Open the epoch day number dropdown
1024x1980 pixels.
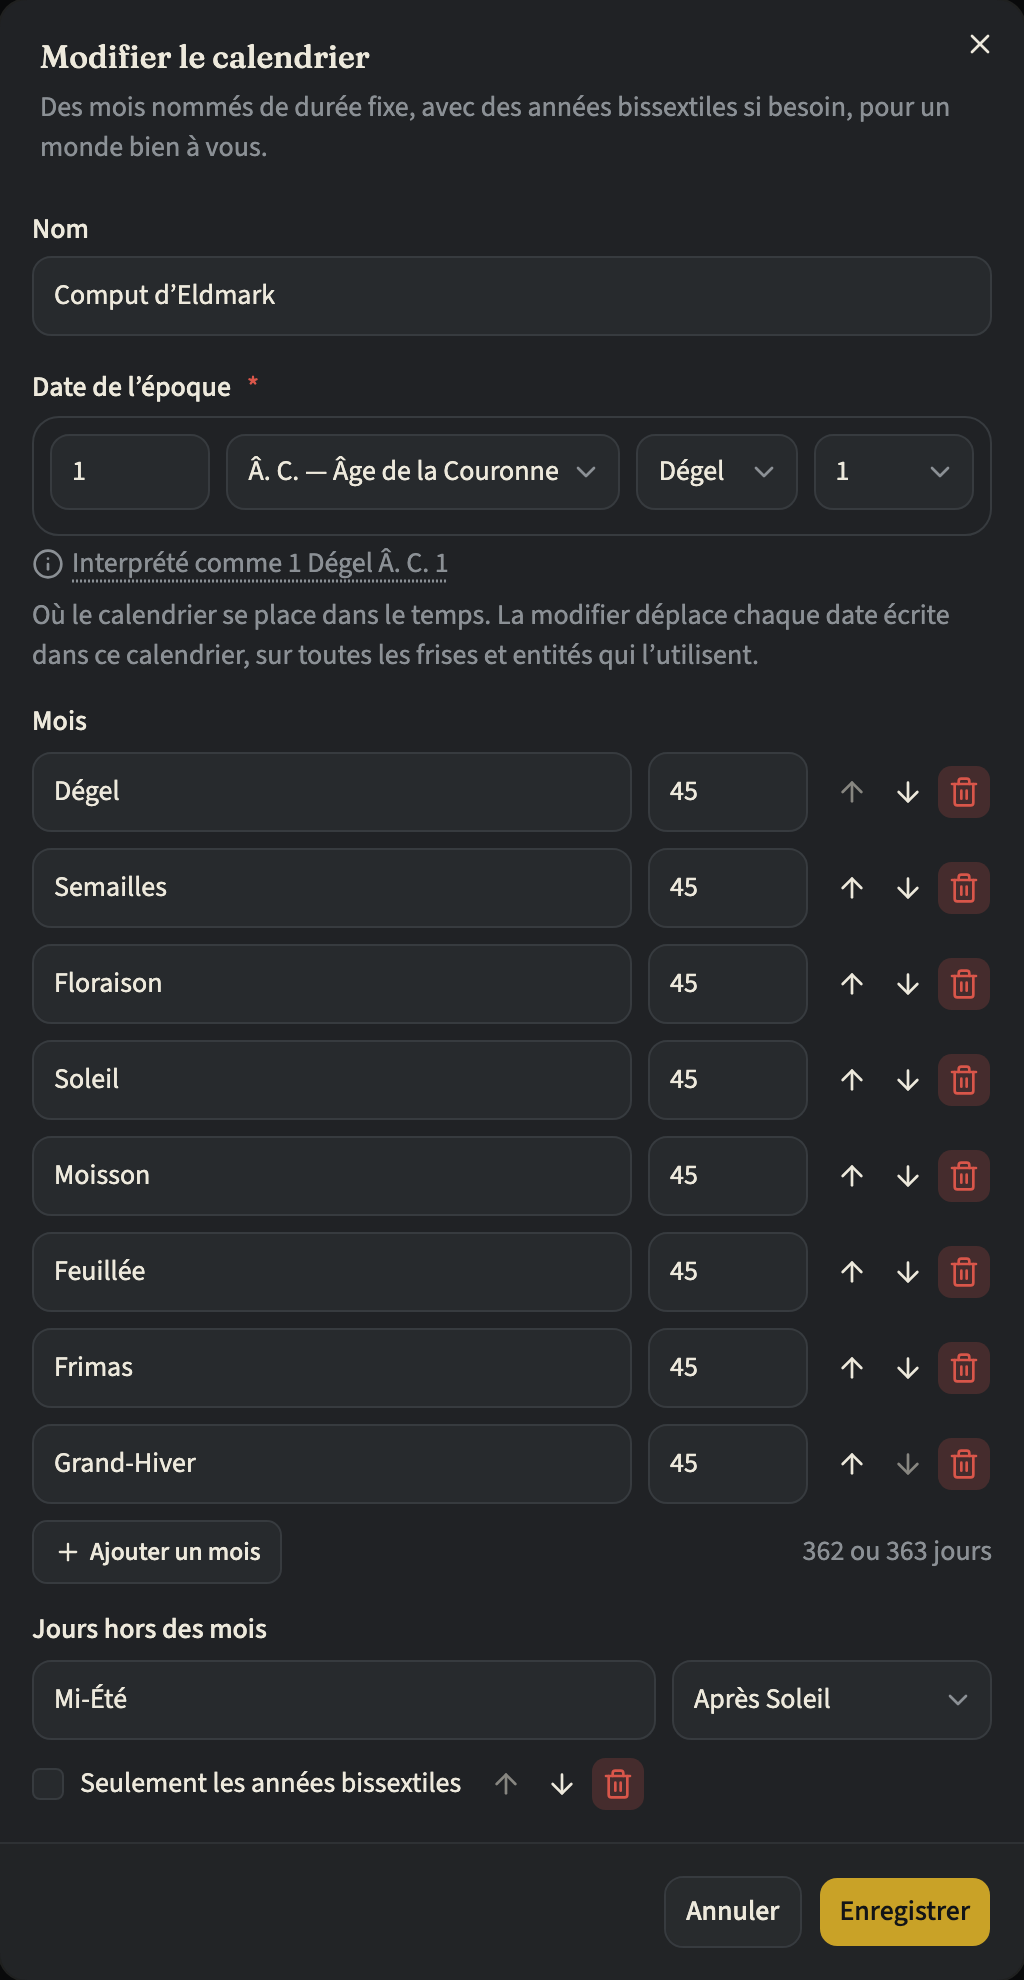[894, 472]
